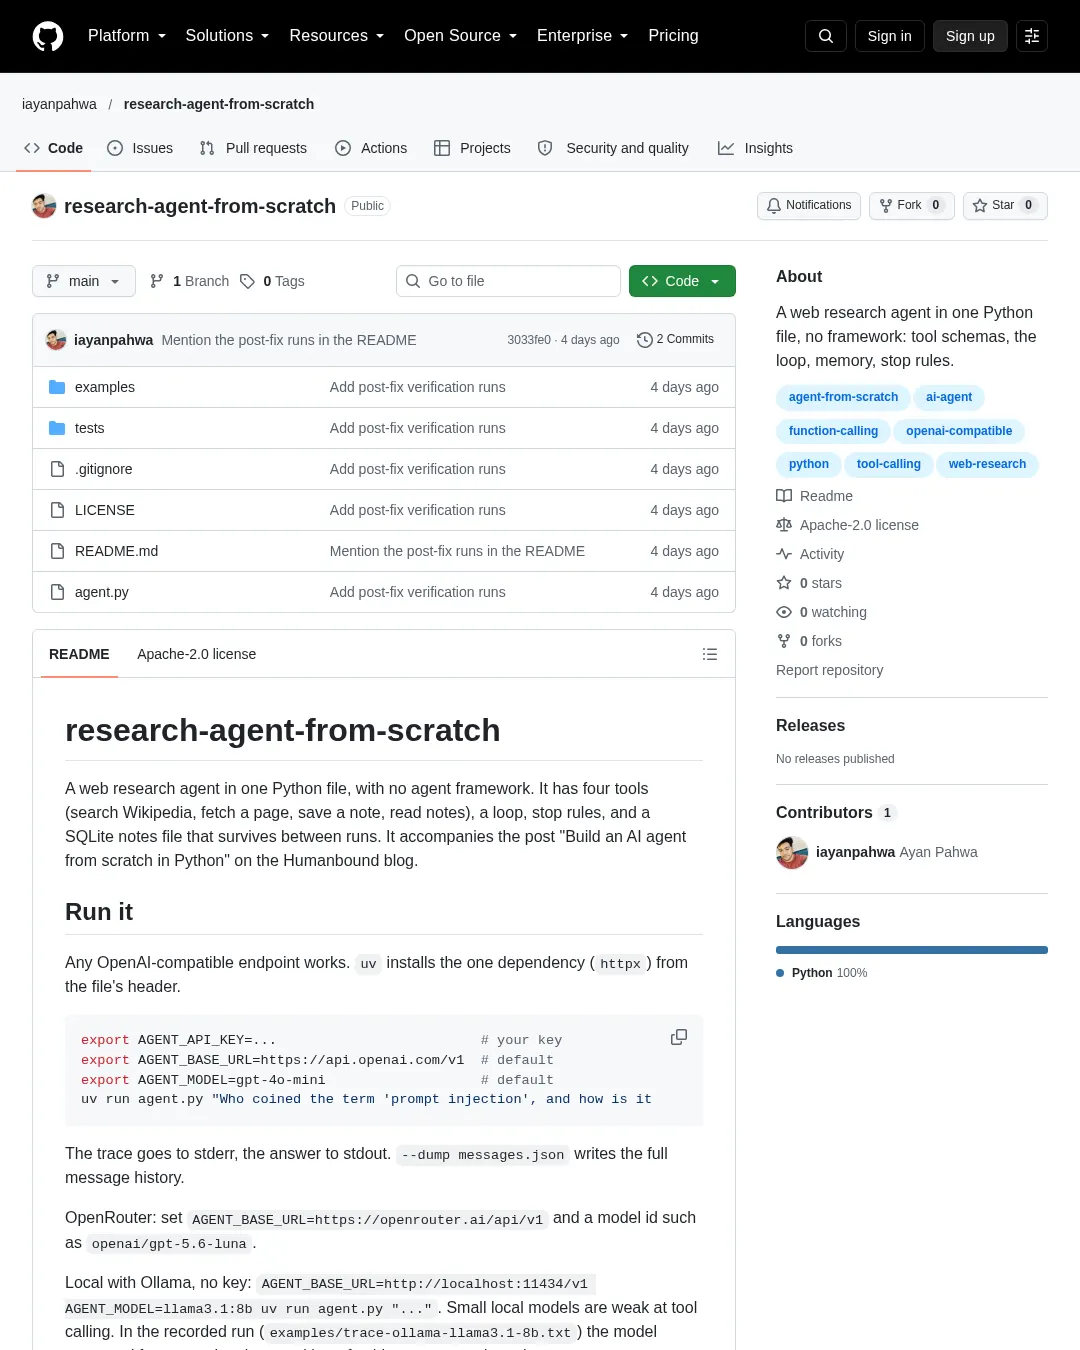Image resolution: width=1080 pixels, height=1350 pixels.
Task: Click the Sign in button
Action: [890, 36]
